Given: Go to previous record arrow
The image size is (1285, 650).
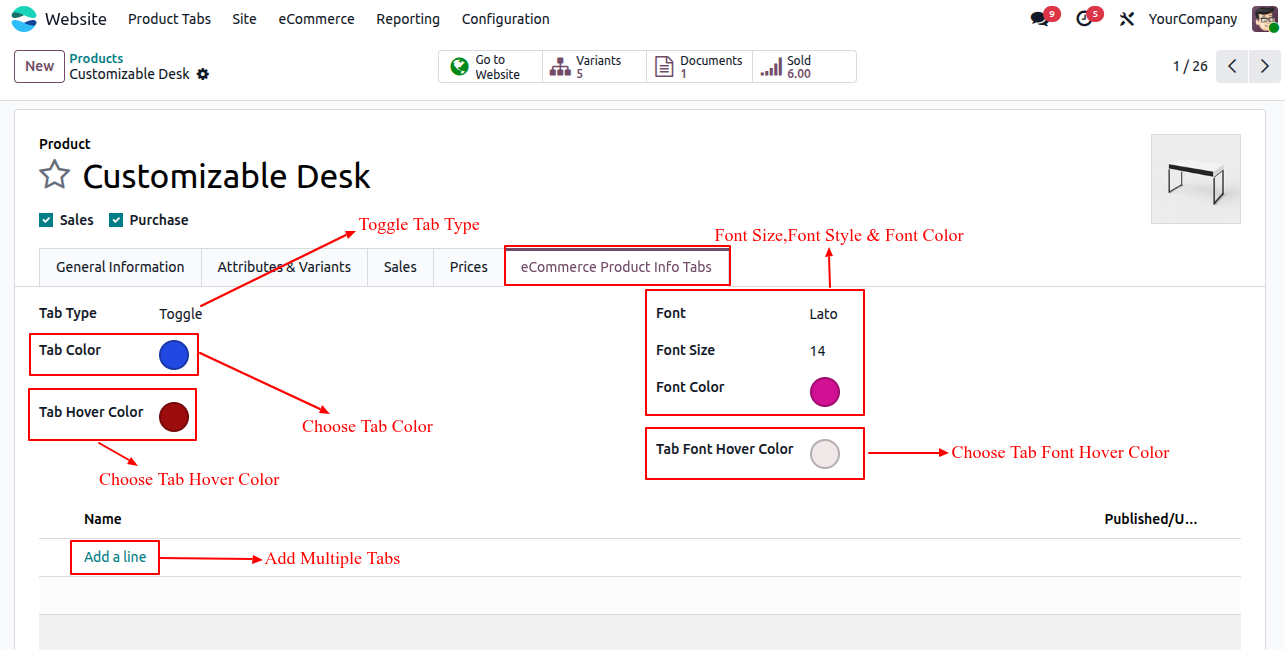Looking at the screenshot, I should (1232, 66).
